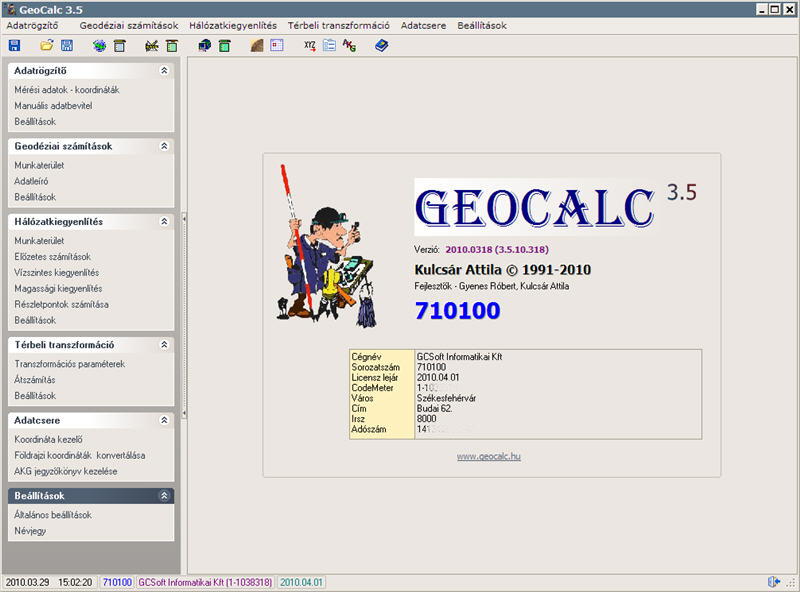This screenshot has width=800, height=592.
Task: Click the XYZ coordinate icon
Action: [x=310, y=46]
